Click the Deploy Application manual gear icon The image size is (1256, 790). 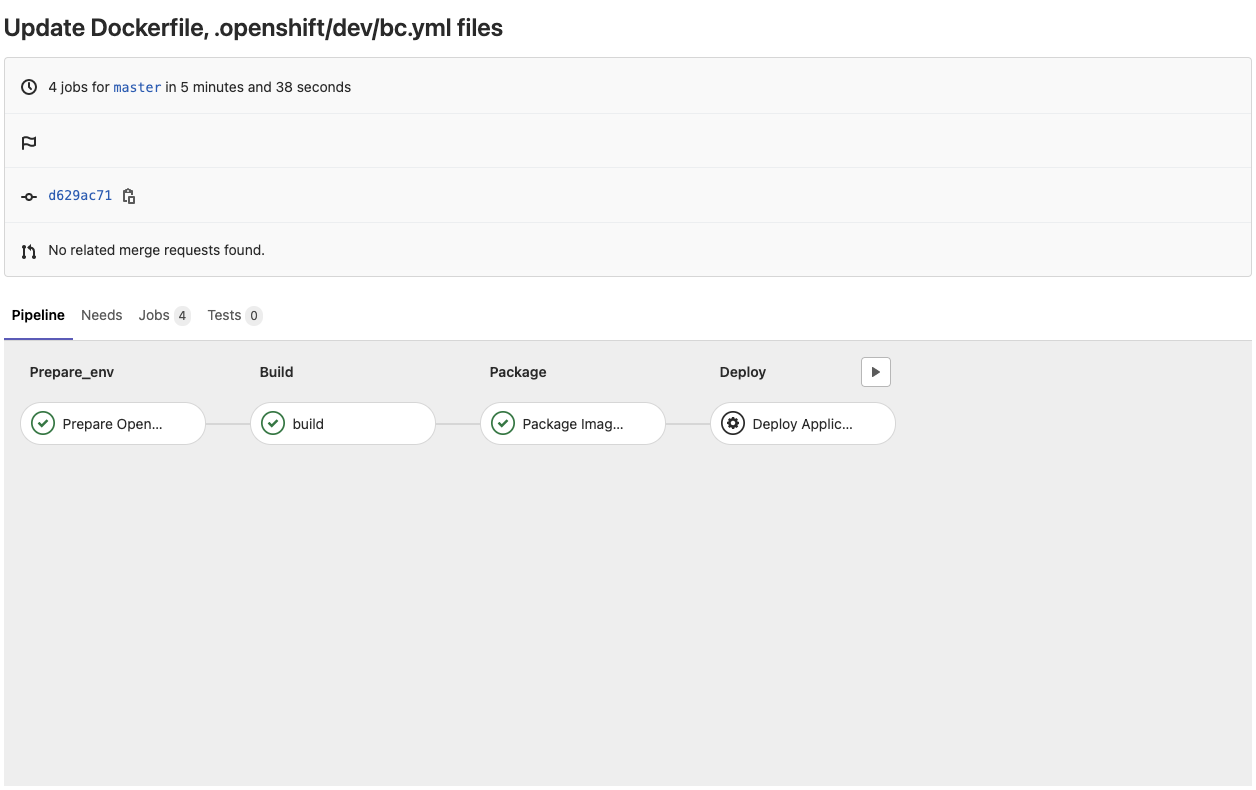pos(733,424)
